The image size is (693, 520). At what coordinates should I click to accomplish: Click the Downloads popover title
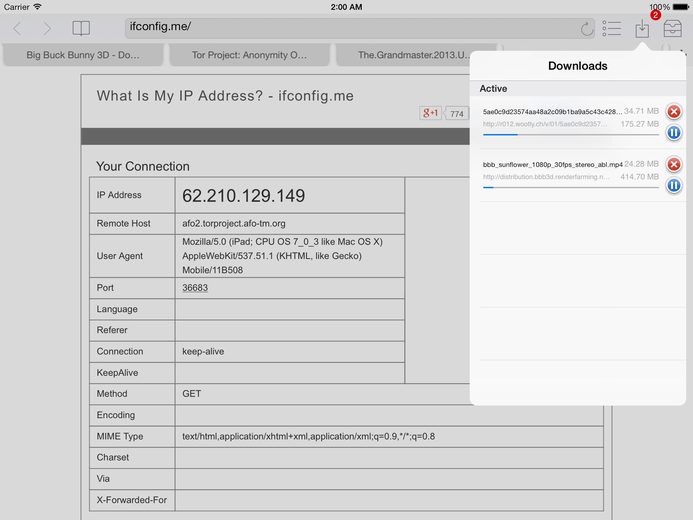[x=578, y=66]
